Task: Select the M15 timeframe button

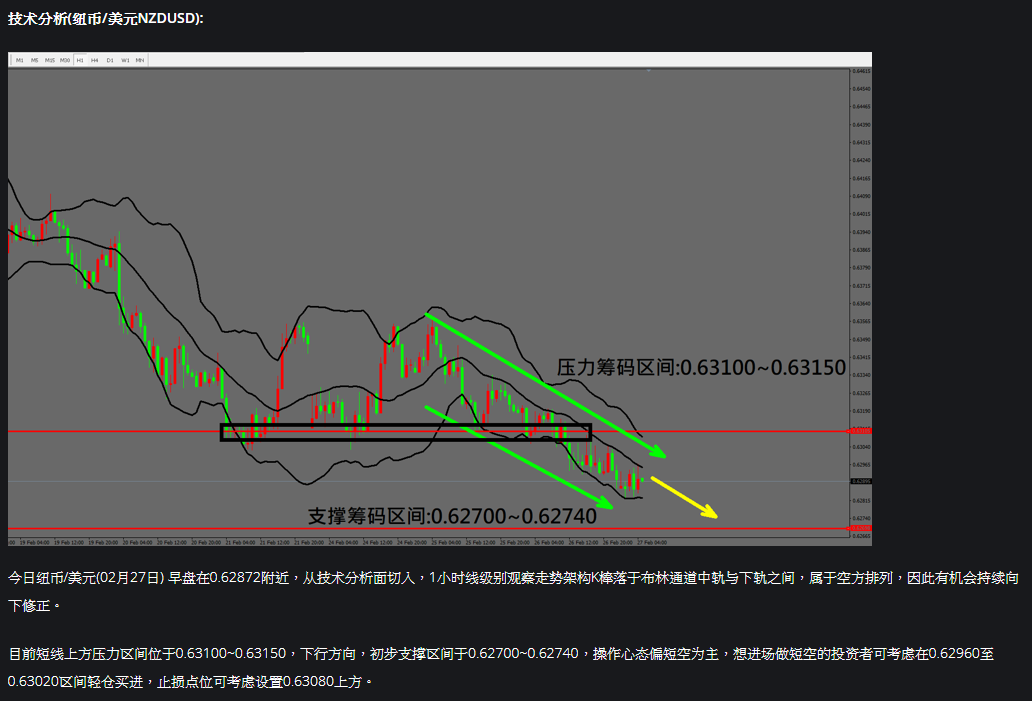Action: click(x=49, y=60)
